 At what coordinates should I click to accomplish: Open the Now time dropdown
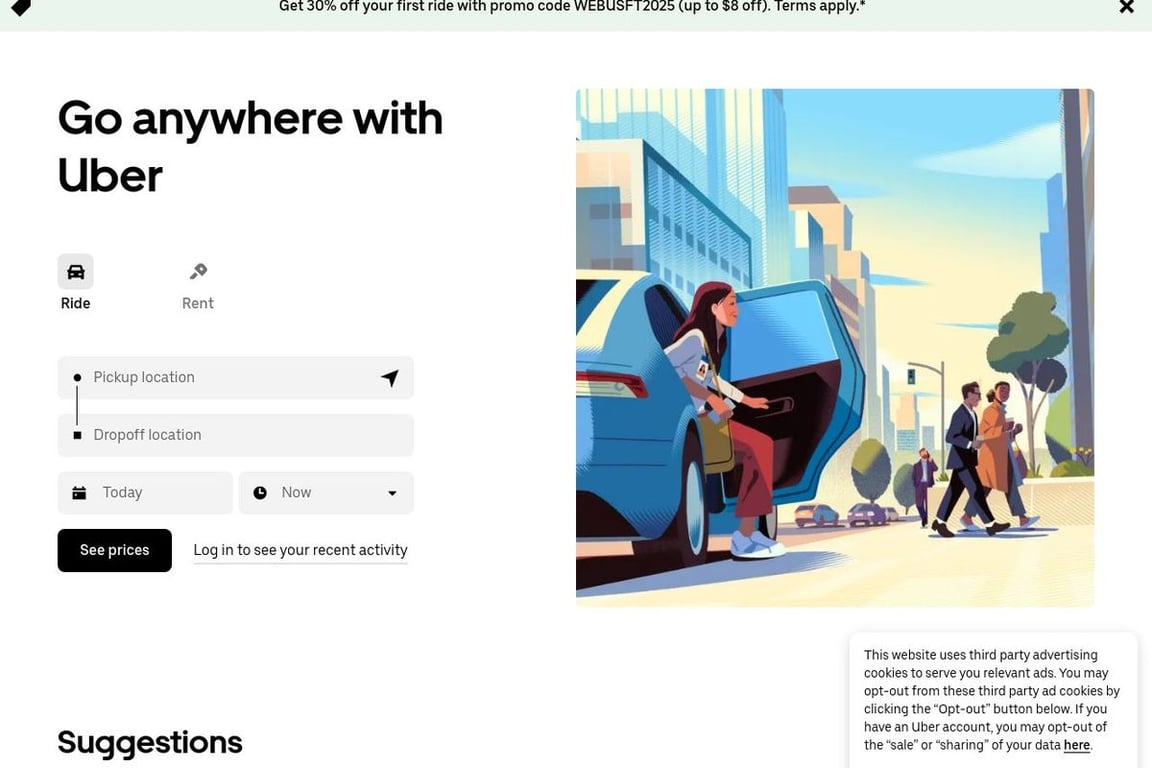[x=326, y=492]
